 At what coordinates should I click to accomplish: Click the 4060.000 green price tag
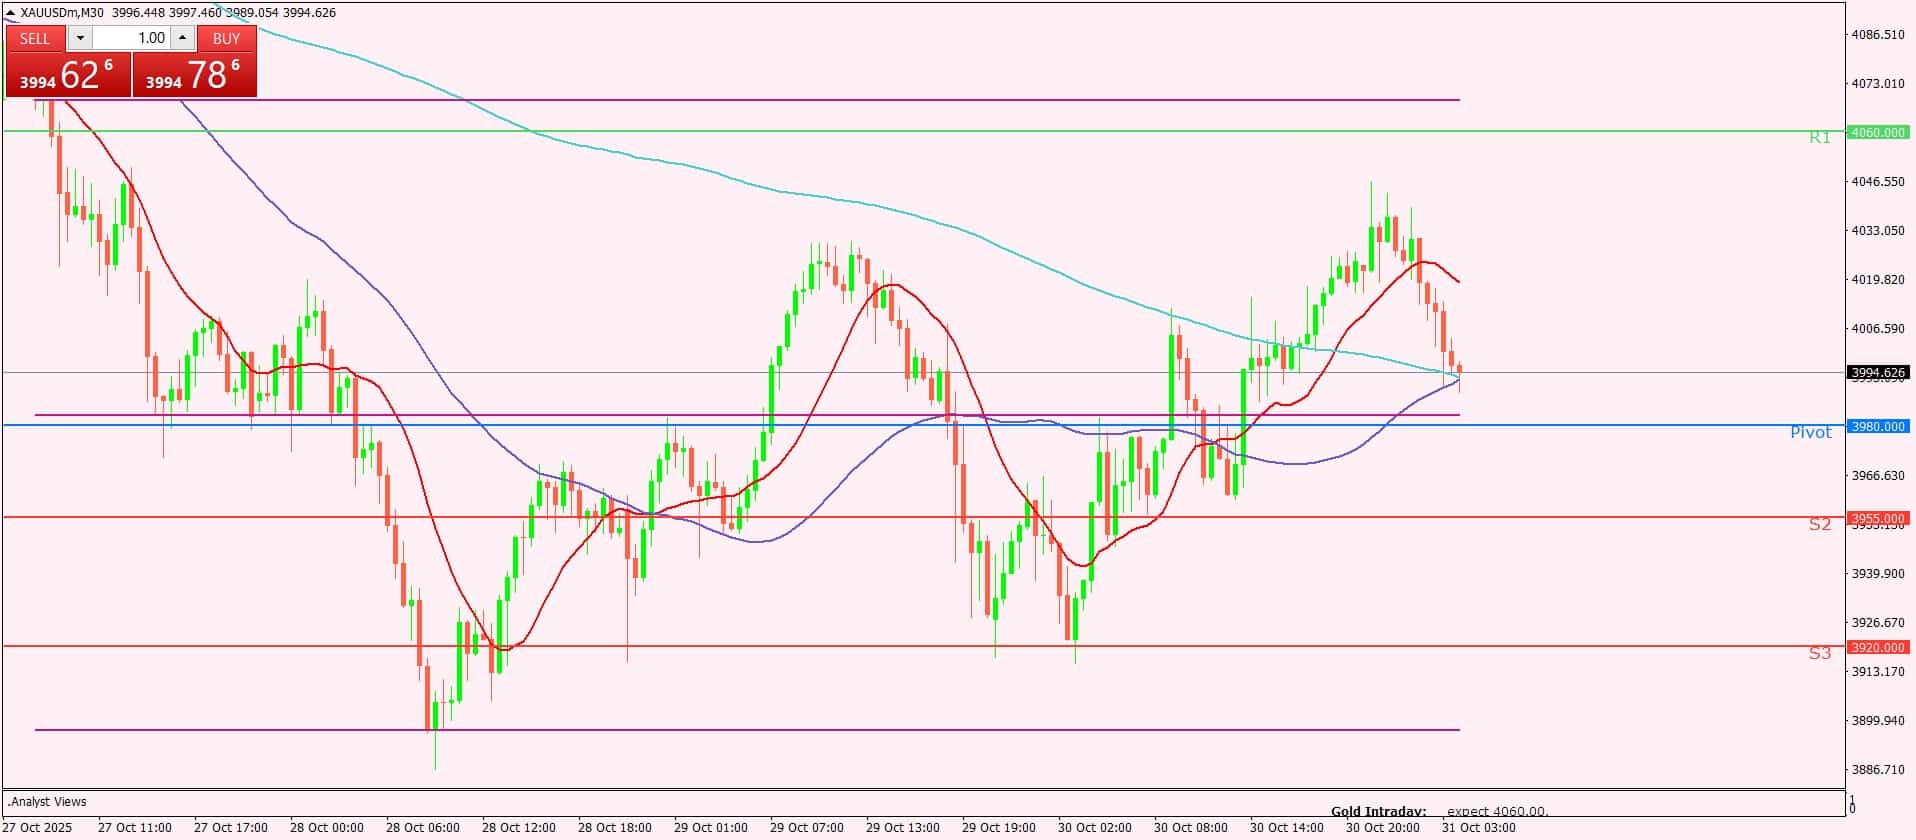coord(1878,132)
